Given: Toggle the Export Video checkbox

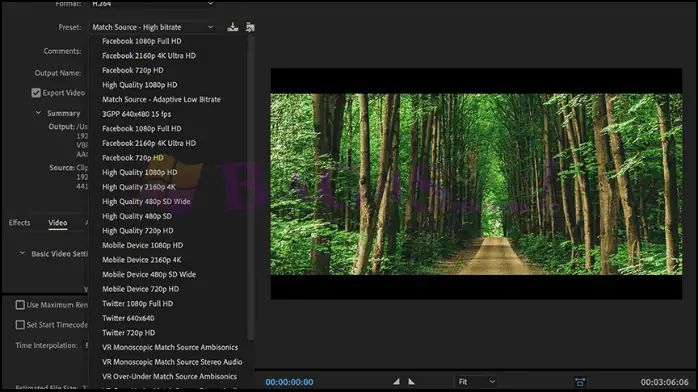Looking at the screenshot, I should [36, 93].
